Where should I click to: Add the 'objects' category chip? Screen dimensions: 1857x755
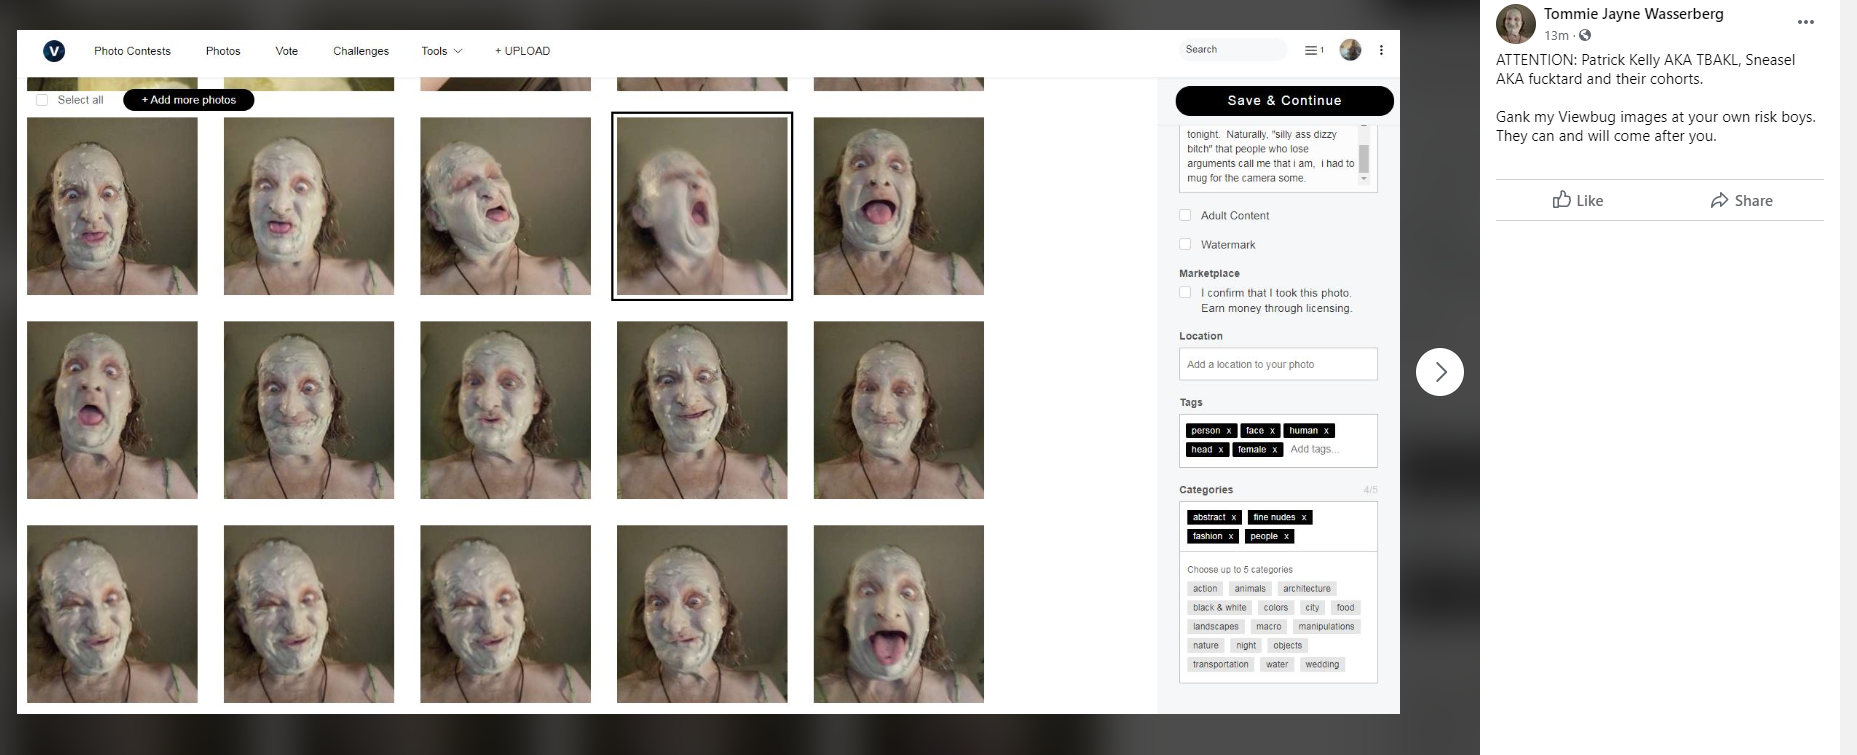click(x=1288, y=646)
